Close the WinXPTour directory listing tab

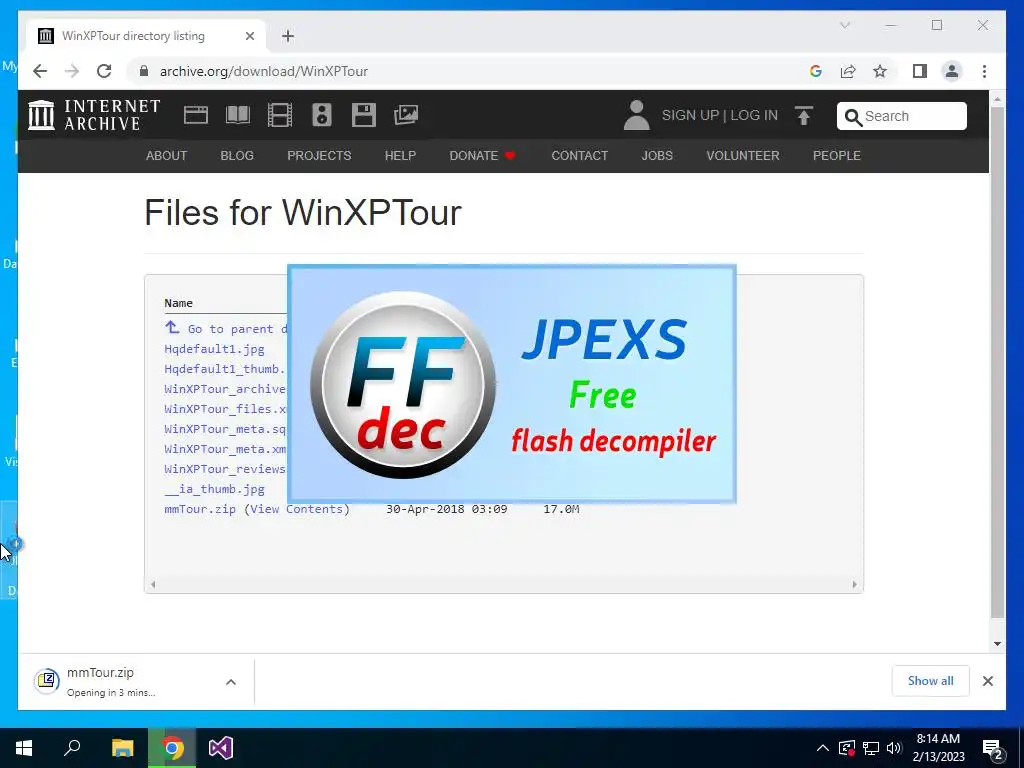coord(249,36)
